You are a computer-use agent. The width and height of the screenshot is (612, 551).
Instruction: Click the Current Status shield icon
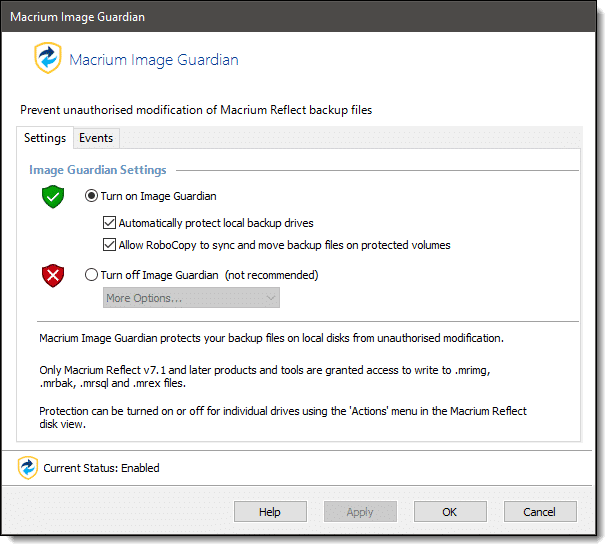[x=28, y=467]
